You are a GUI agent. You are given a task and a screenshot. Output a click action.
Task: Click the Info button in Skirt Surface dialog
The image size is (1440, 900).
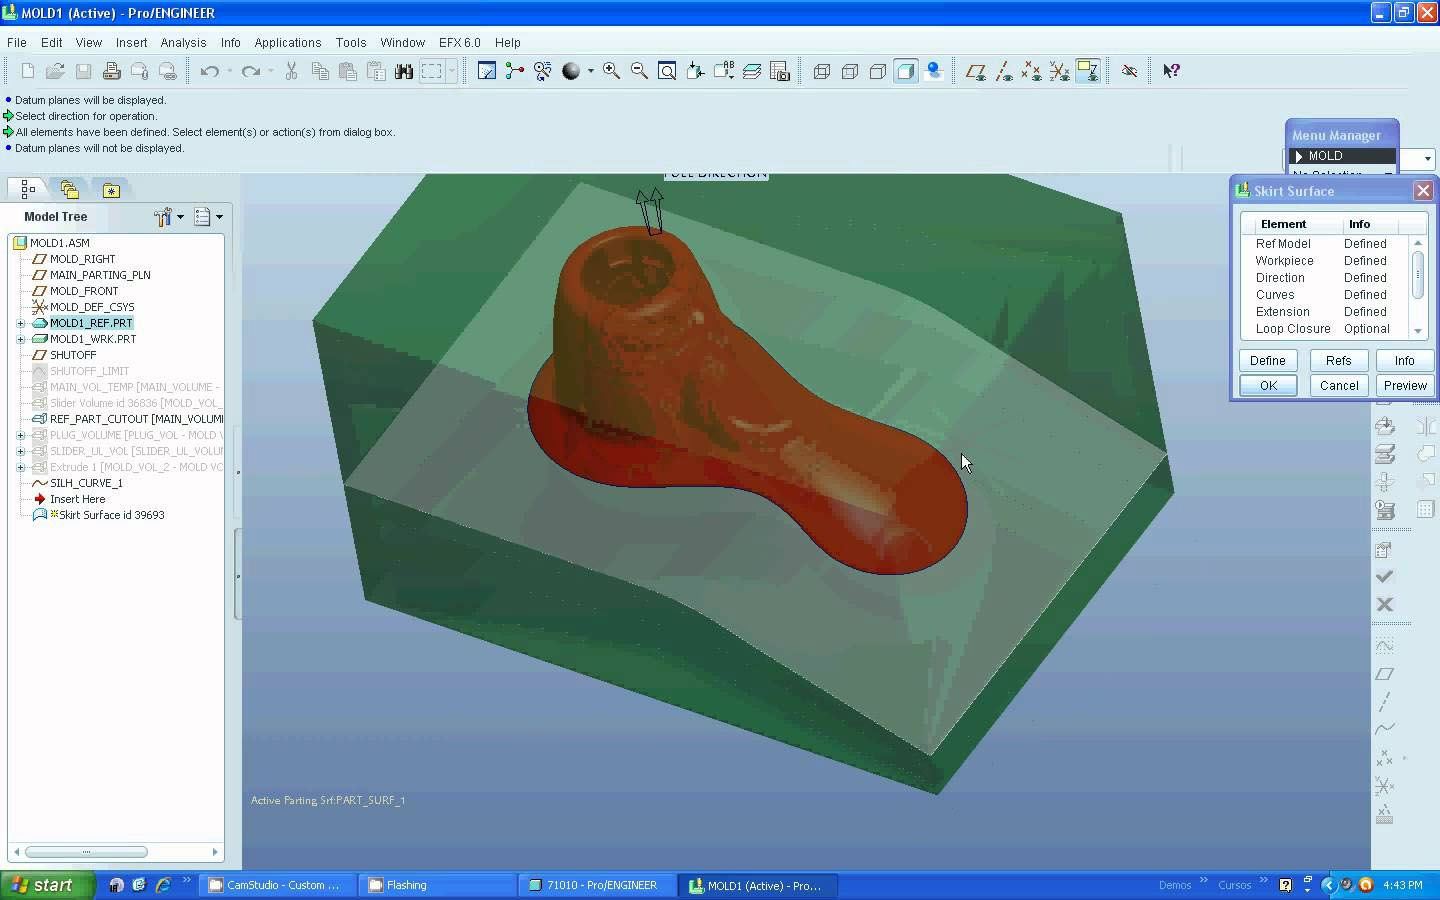(1405, 360)
